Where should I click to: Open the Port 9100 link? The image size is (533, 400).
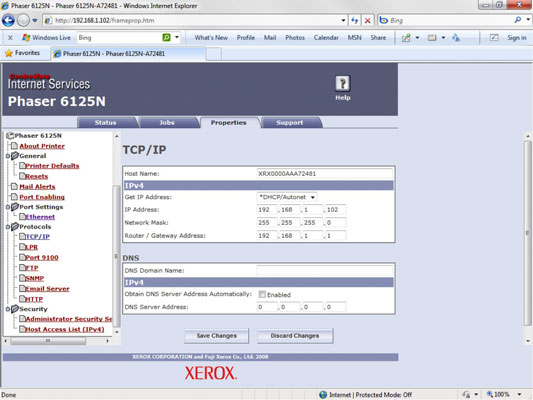42,258
